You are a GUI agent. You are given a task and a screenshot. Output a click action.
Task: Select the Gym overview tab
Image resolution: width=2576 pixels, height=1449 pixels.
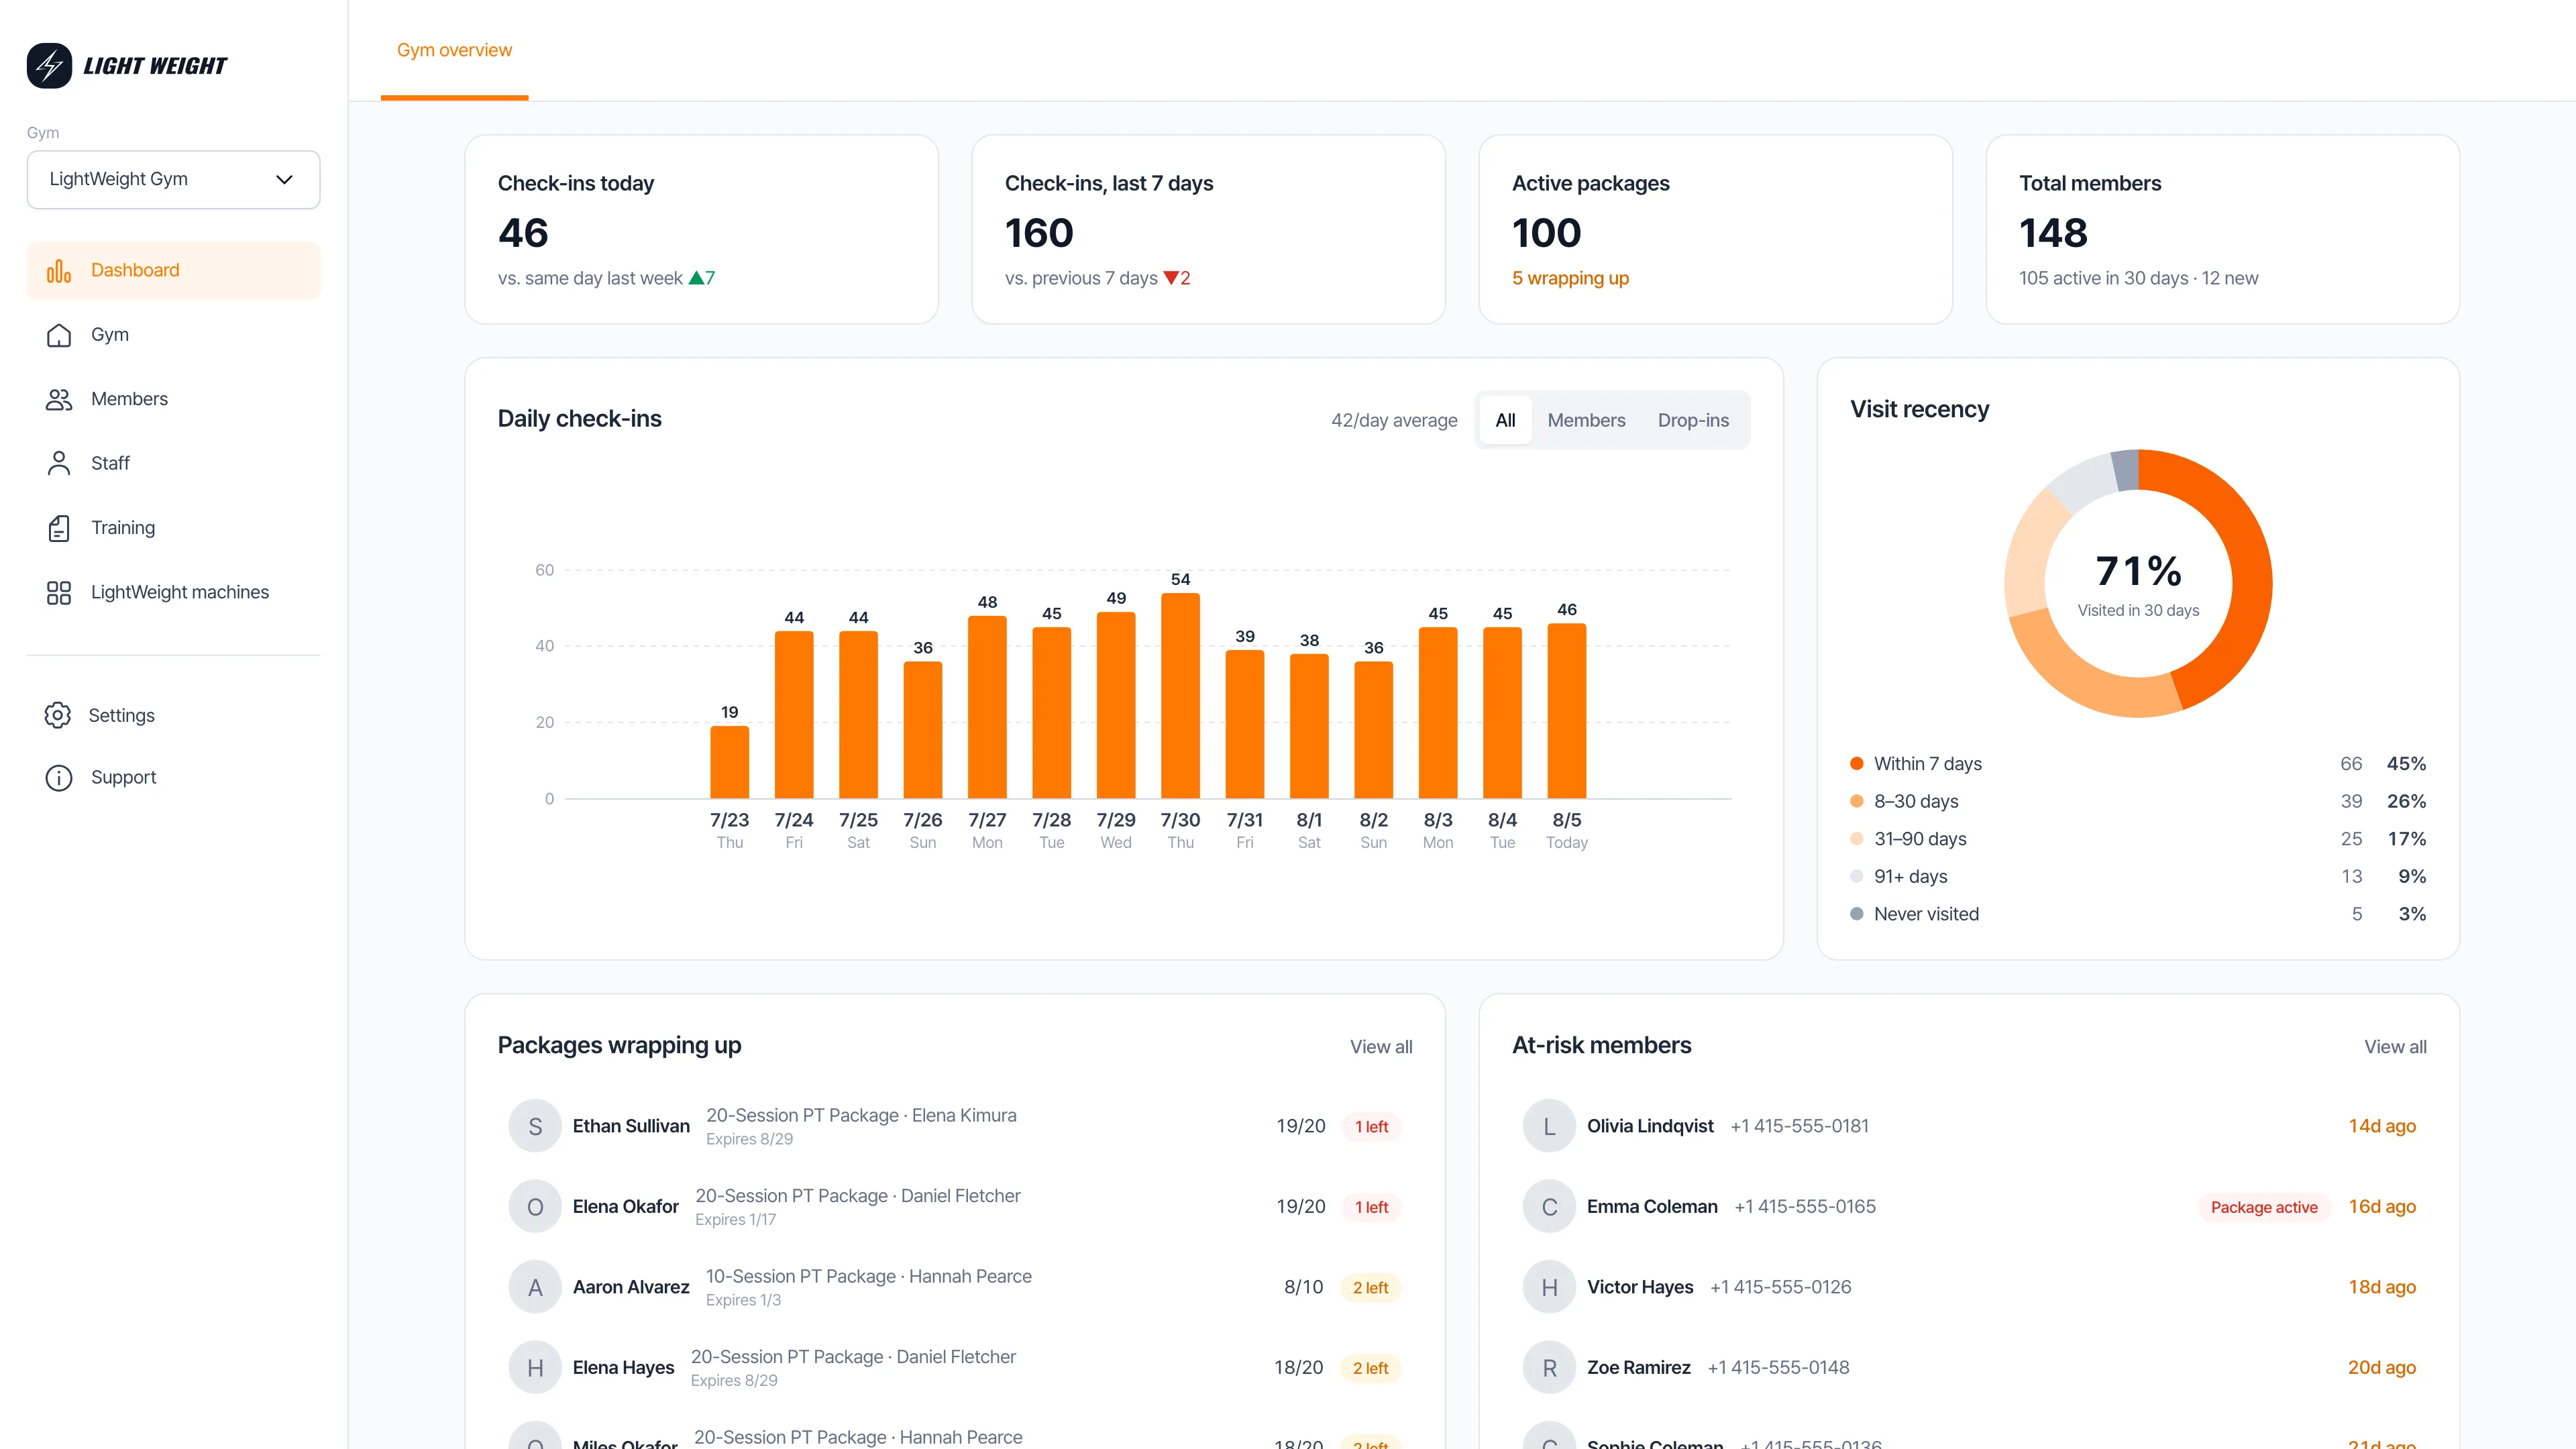coord(454,50)
